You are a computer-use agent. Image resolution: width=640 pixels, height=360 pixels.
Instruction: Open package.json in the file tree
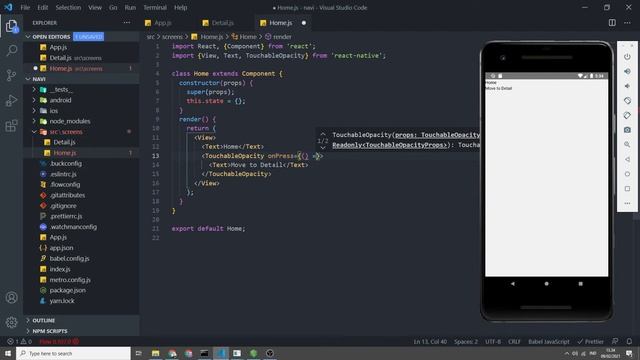(67, 290)
